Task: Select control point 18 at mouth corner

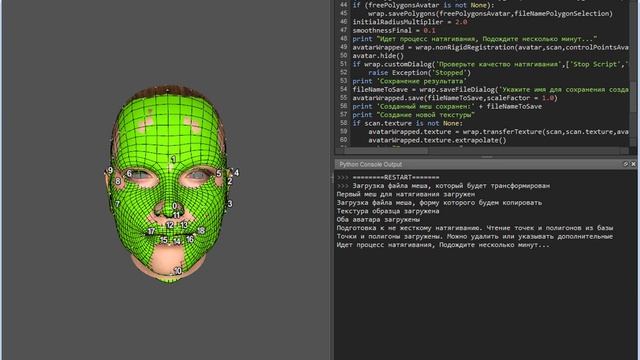Action: [201, 231]
